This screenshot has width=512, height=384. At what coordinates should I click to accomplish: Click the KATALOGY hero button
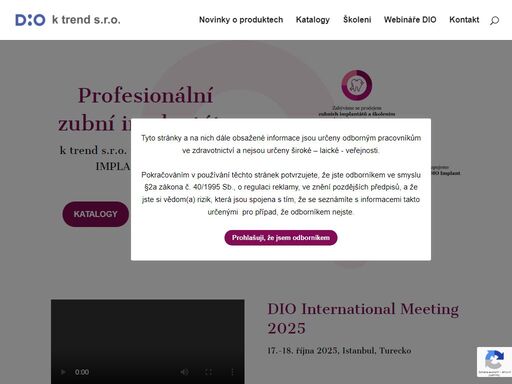coord(95,214)
